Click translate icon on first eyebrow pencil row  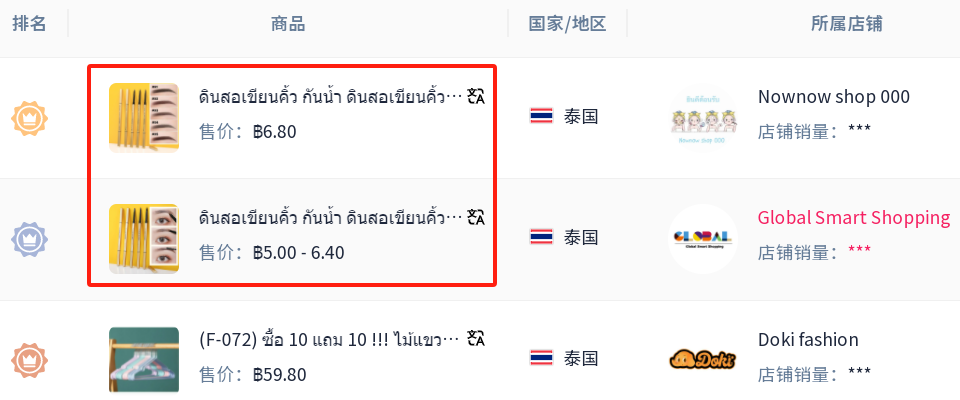click(476, 97)
